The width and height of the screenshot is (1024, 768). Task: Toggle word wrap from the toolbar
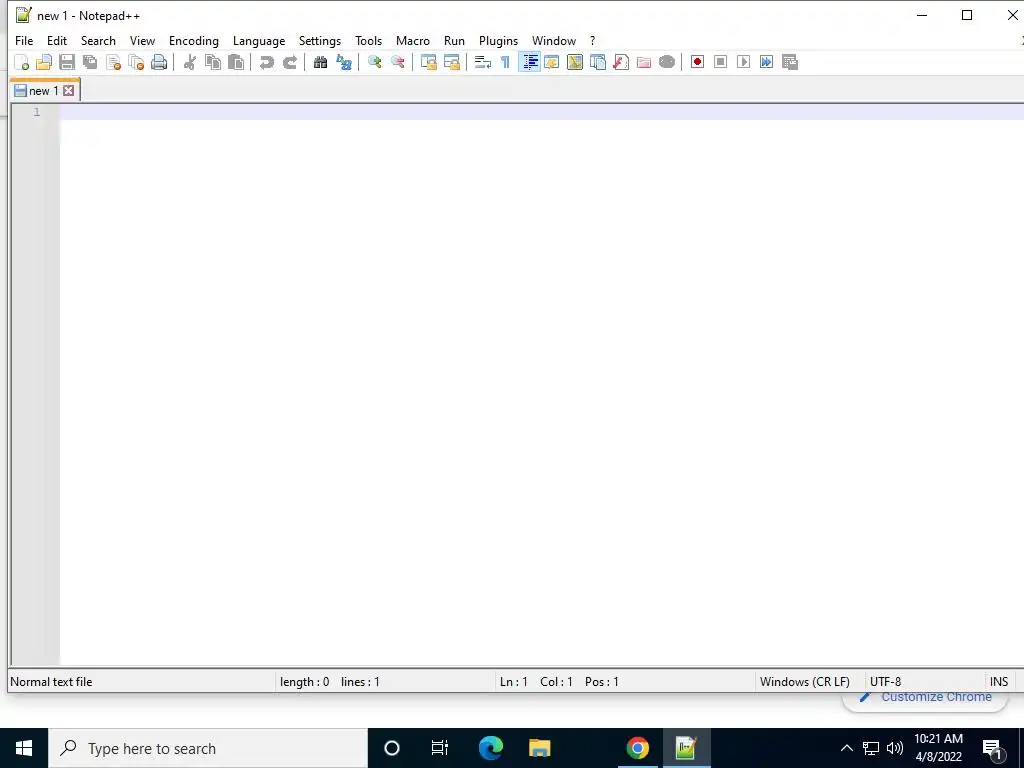pos(483,62)
